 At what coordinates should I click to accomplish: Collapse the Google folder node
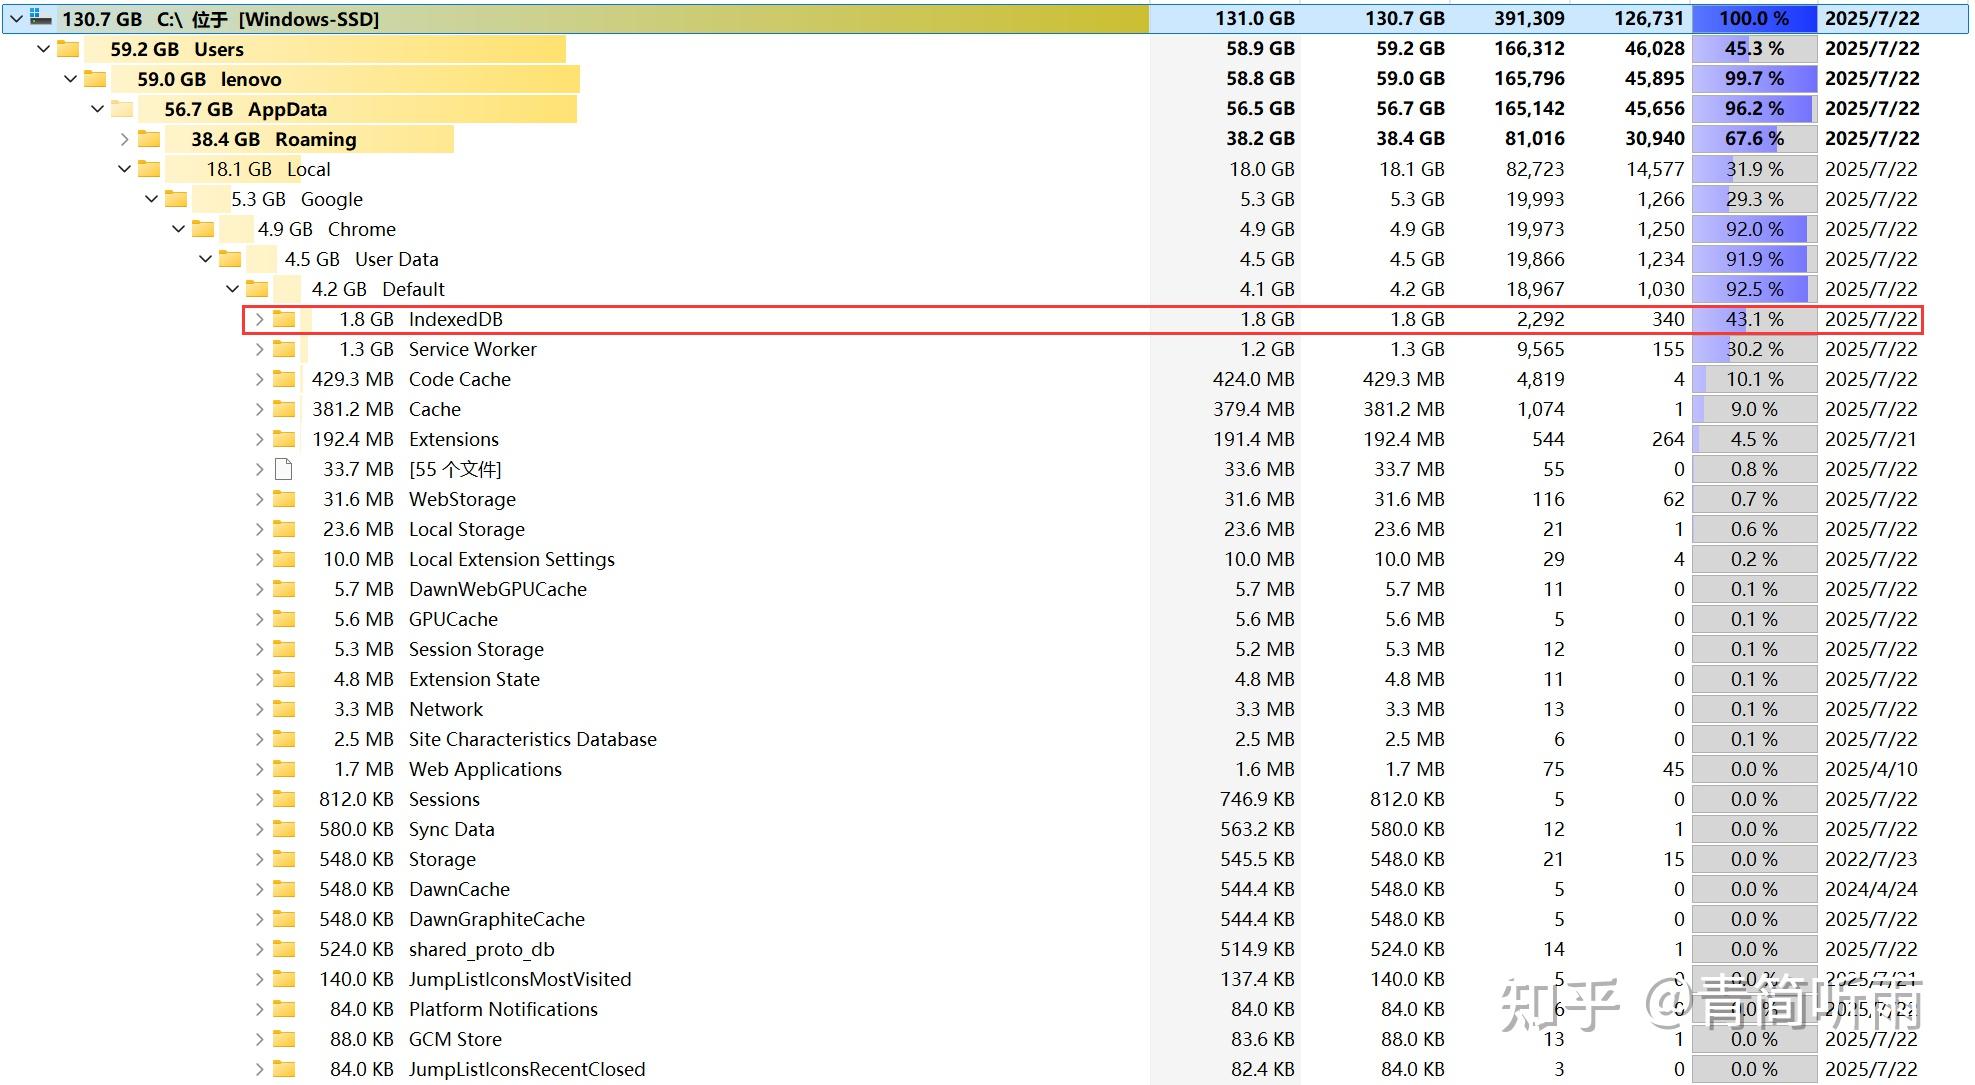[151, 199]
